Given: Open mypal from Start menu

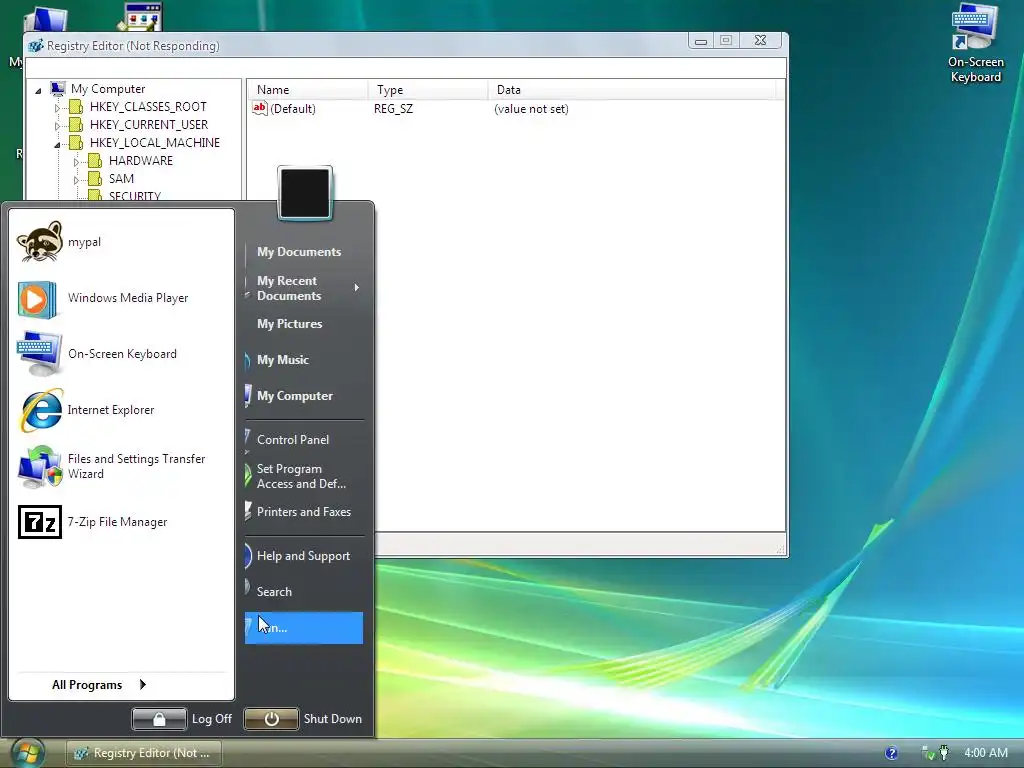Looking at the screenshot, I should 121,242.
